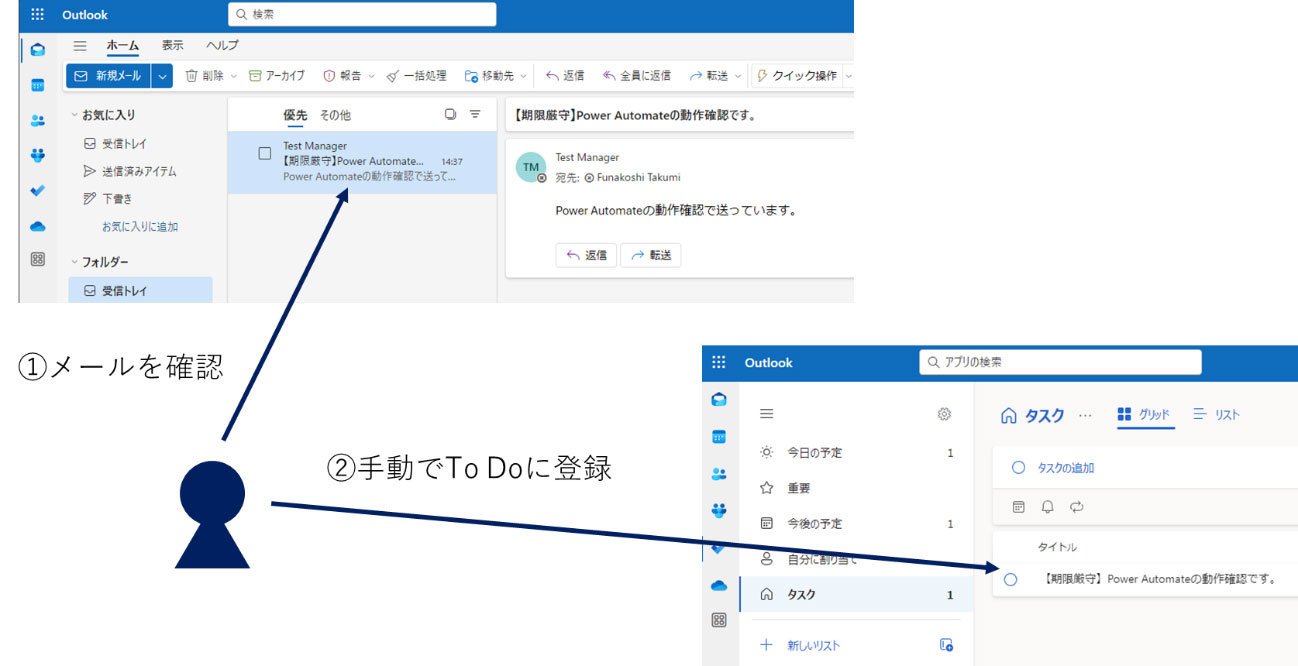This screenshot has width=1298, height=666.
Task: Click the 返信 button in the reading pane
Action: [586, 255]
